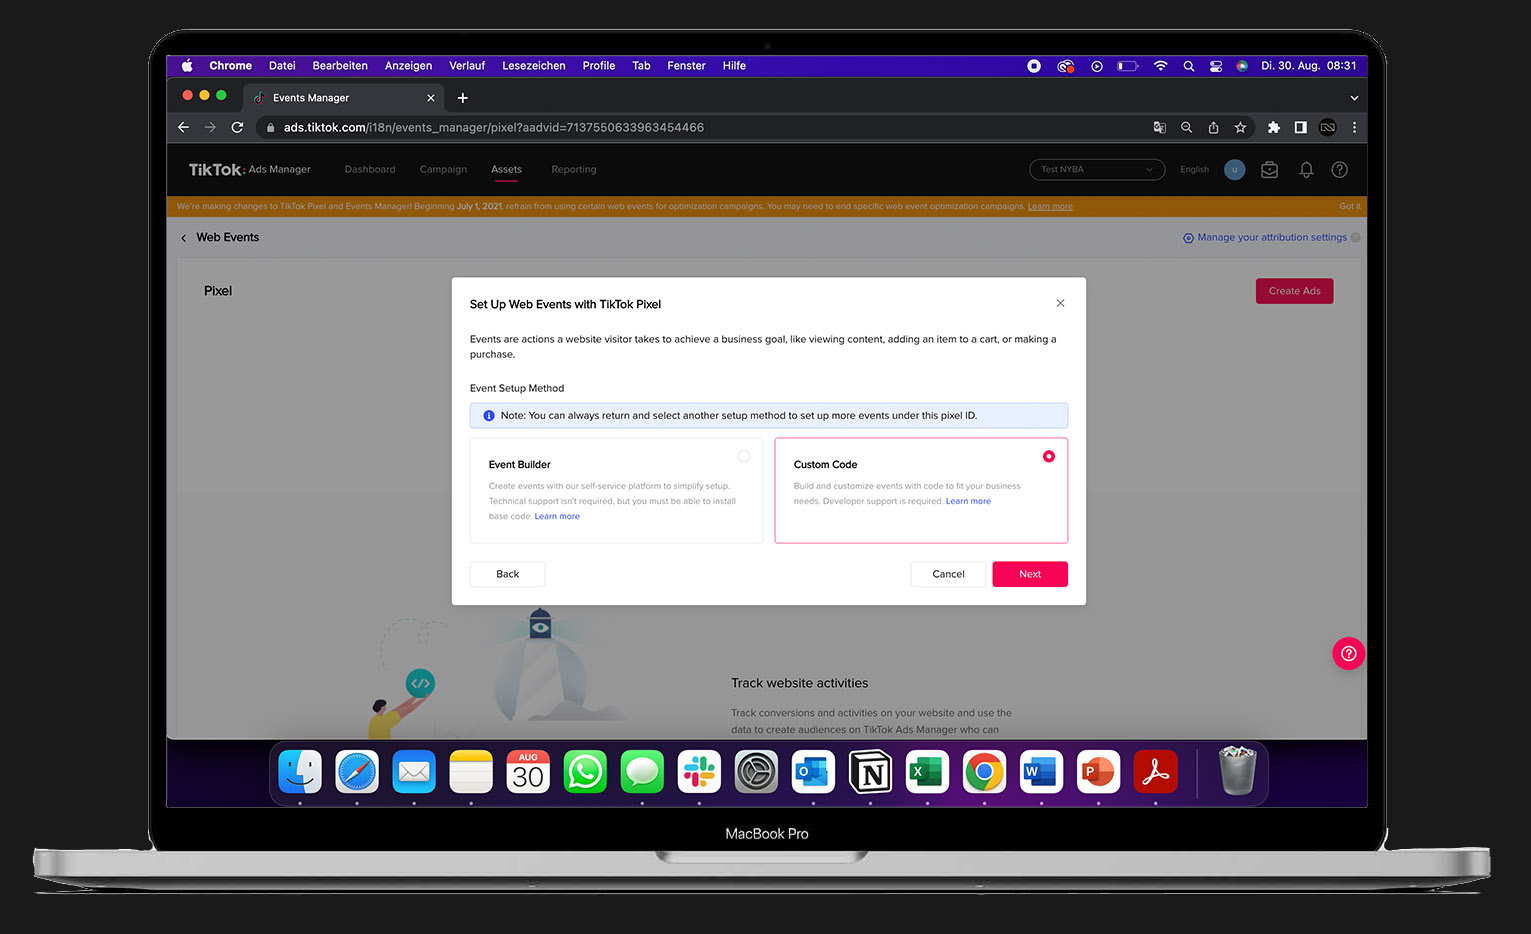This screenshot has width=1531, height=934.
Task: Go Back in the setup dialog
Action: tap(508, 574)
